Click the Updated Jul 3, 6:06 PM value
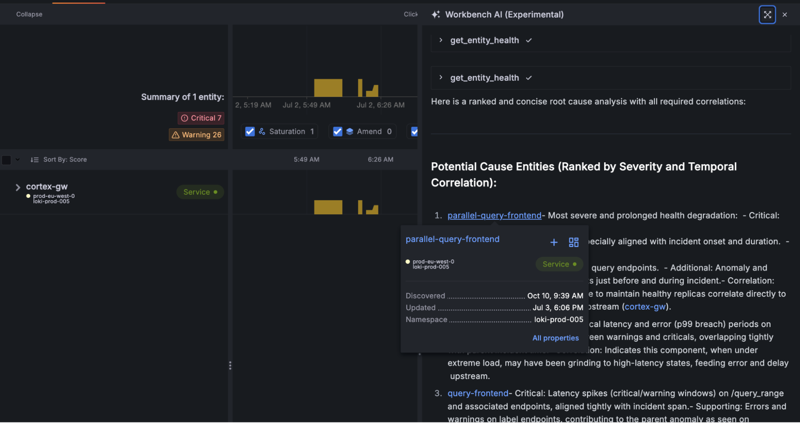Image resolution: width=800 pixels, height=423 pixels. 558,308
